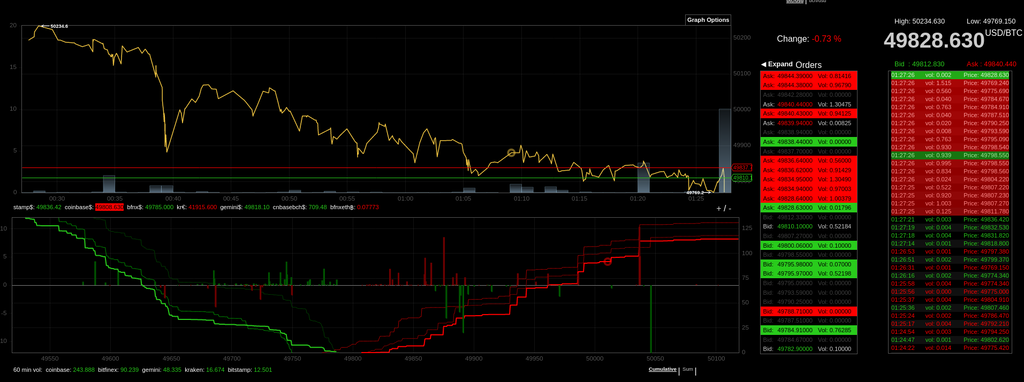Select the Ask 49844.39000 order row
1024x382 pixels.
point(808,76)
